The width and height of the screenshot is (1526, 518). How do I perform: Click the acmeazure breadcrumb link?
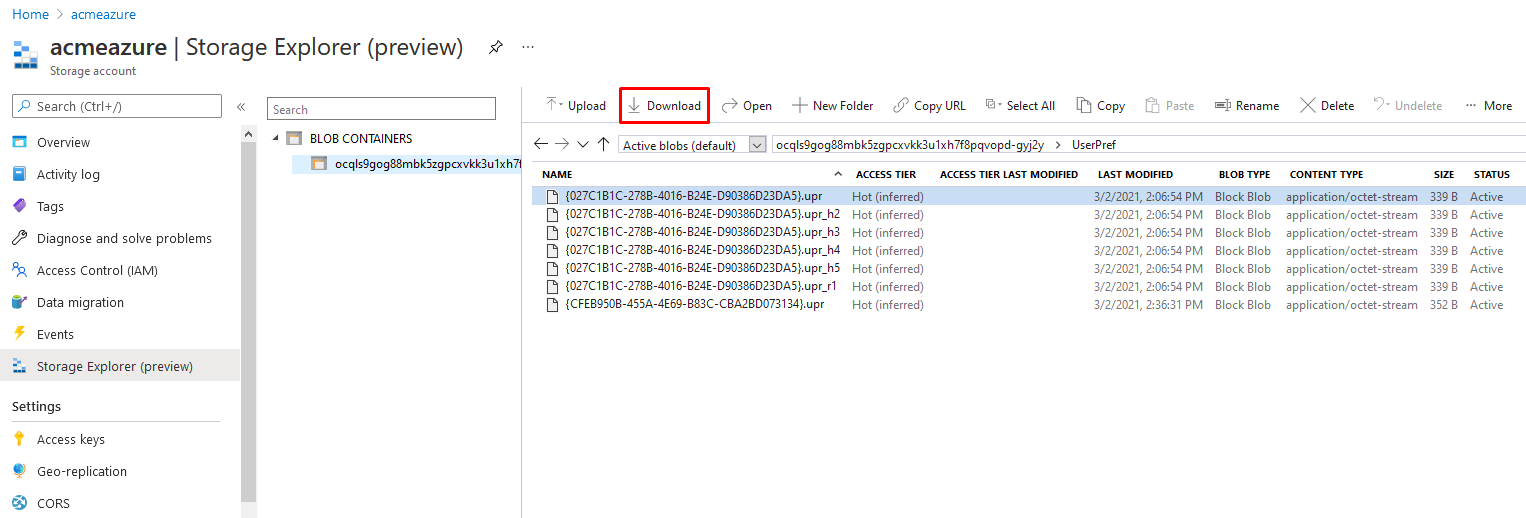[103, 14]
